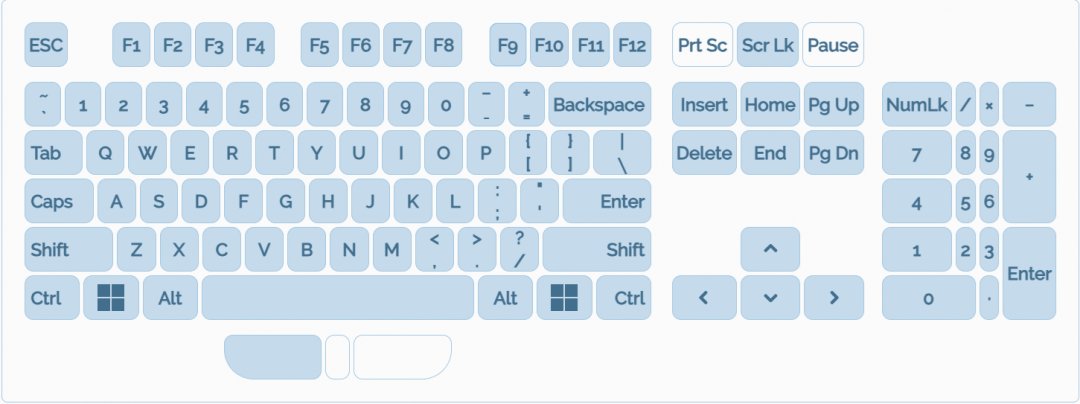1080x404 pixels.
Task: Click the up arrow key
Action: 770,249
